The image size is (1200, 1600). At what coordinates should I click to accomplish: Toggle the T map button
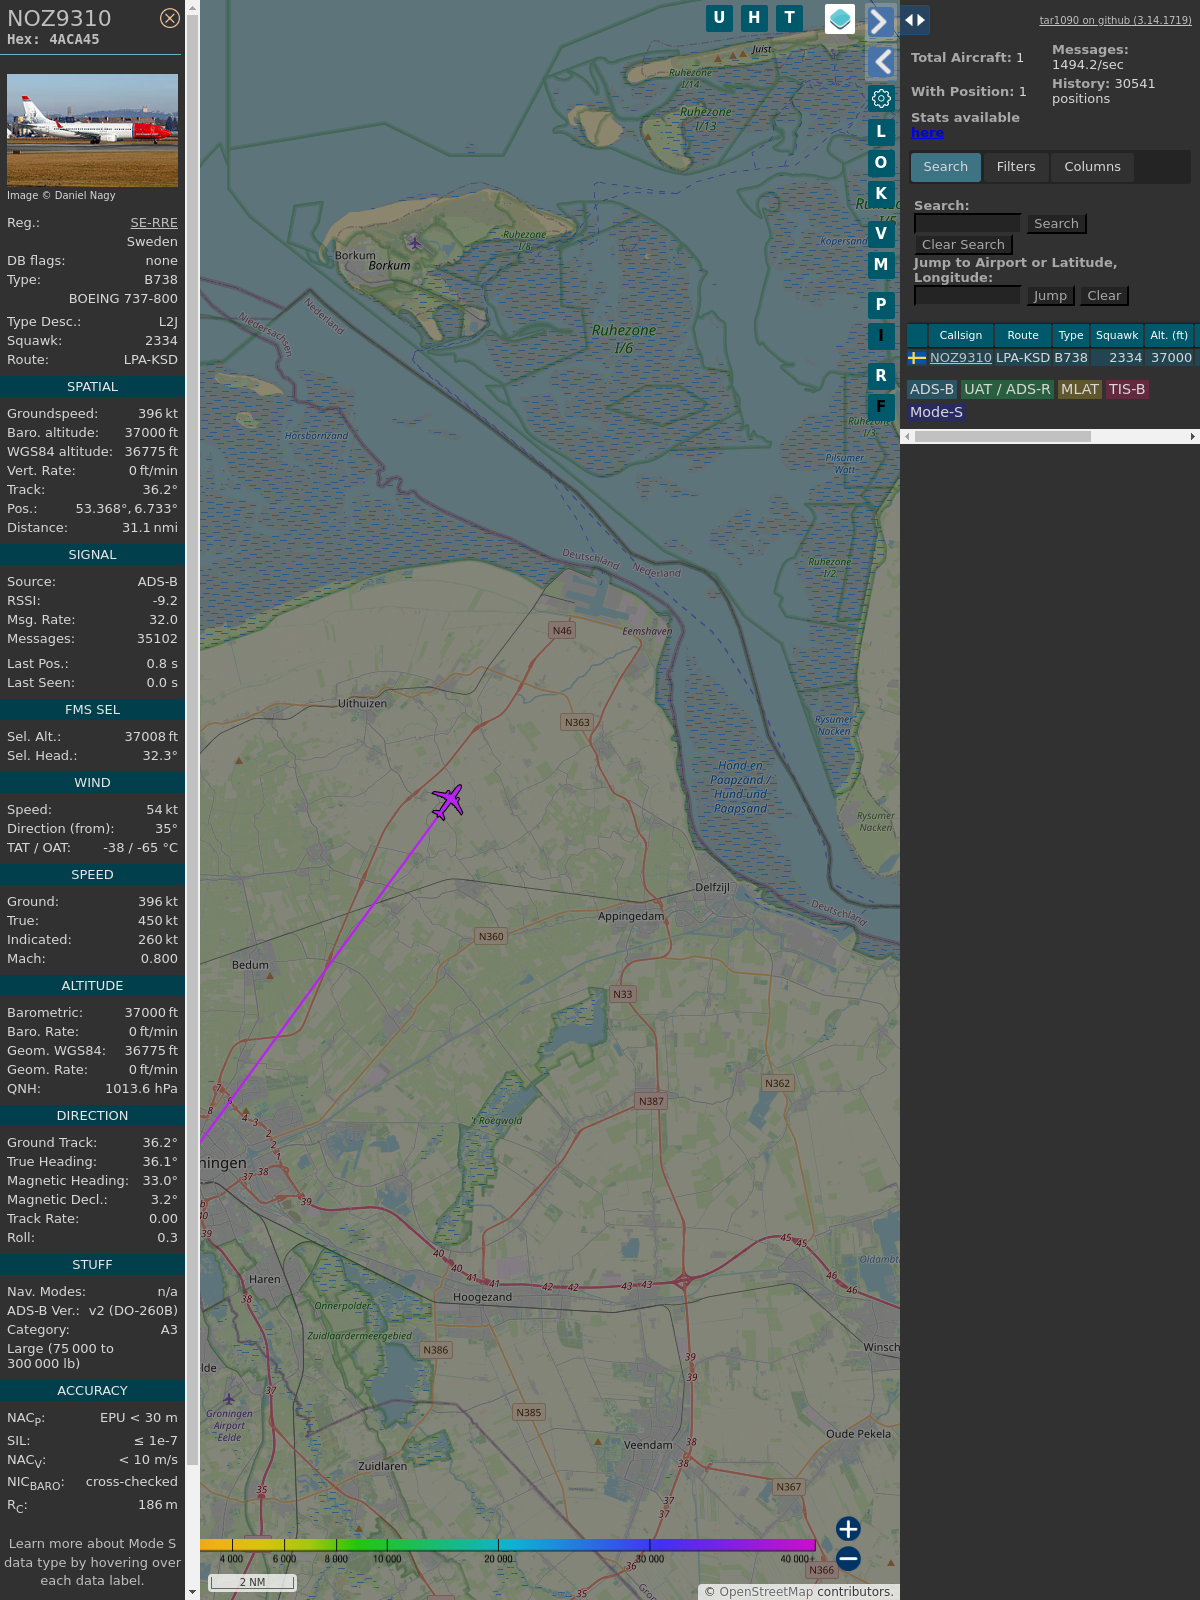790,18
